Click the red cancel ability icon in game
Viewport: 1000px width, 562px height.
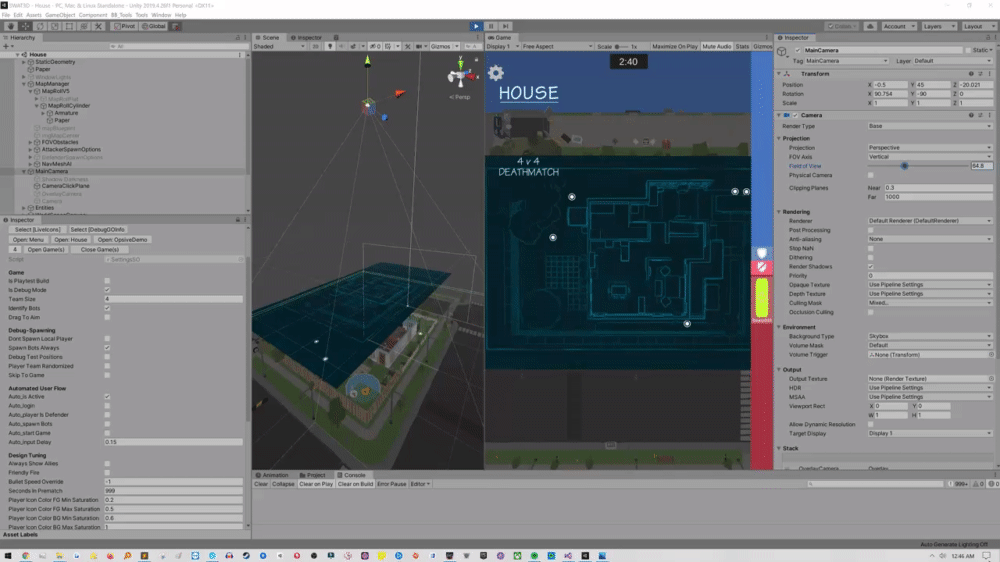point(761,267)
